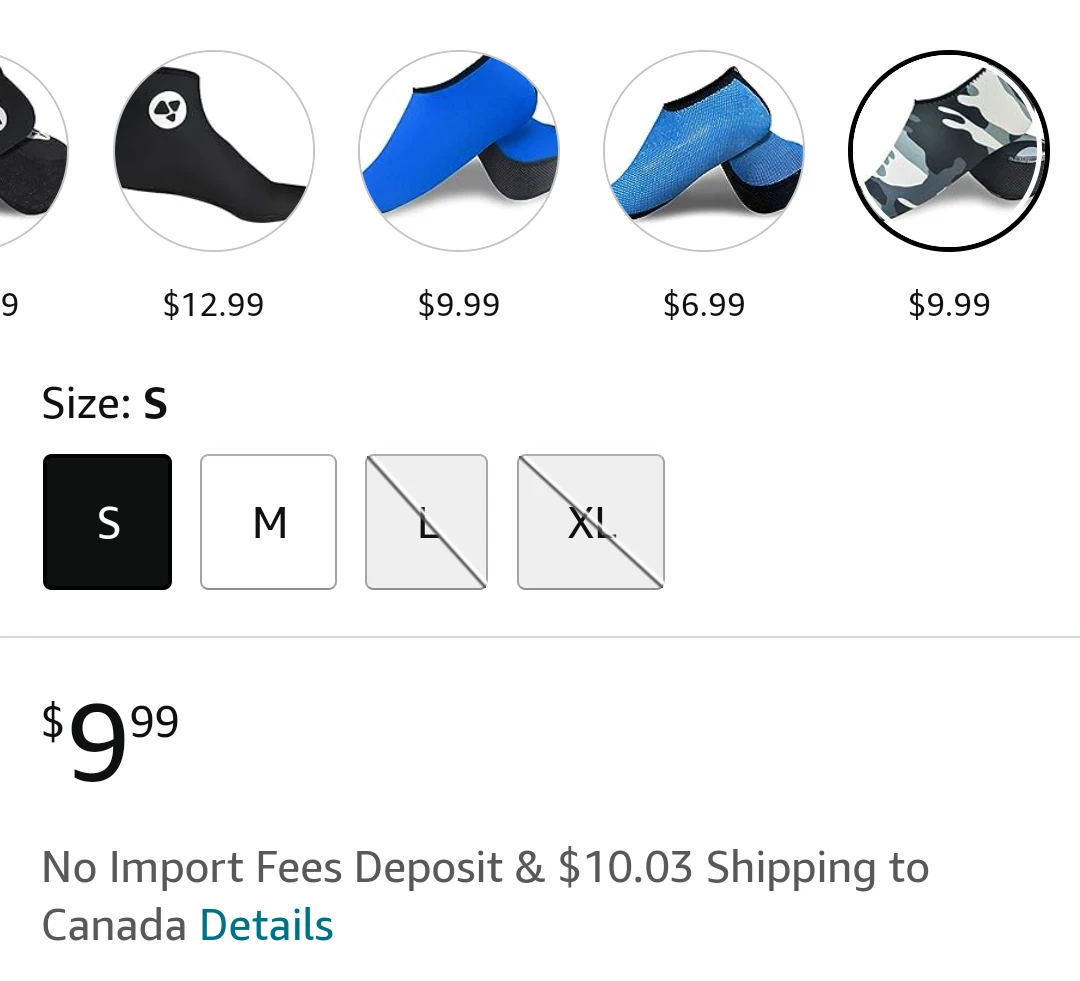Screen dimensions: 1080x981
Task: Choose size M option
Action: coord(269,522)
